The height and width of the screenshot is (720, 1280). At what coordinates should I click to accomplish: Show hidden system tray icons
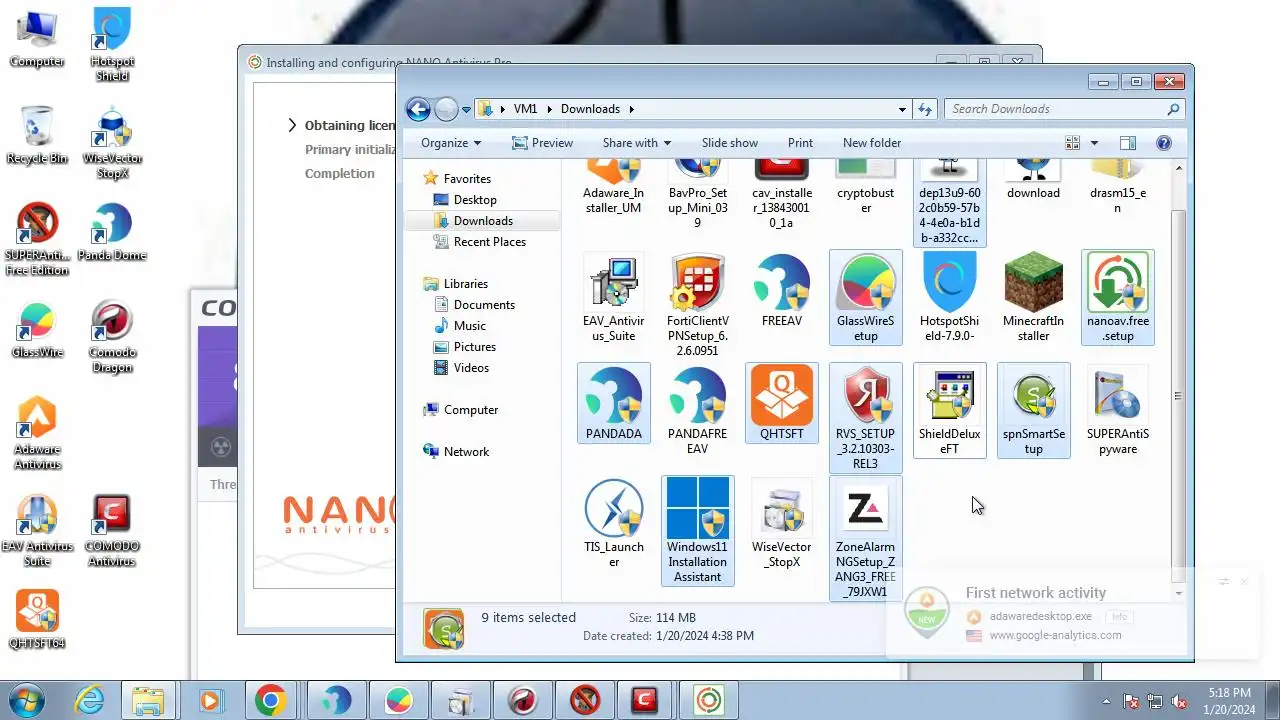coord(1106,701)
